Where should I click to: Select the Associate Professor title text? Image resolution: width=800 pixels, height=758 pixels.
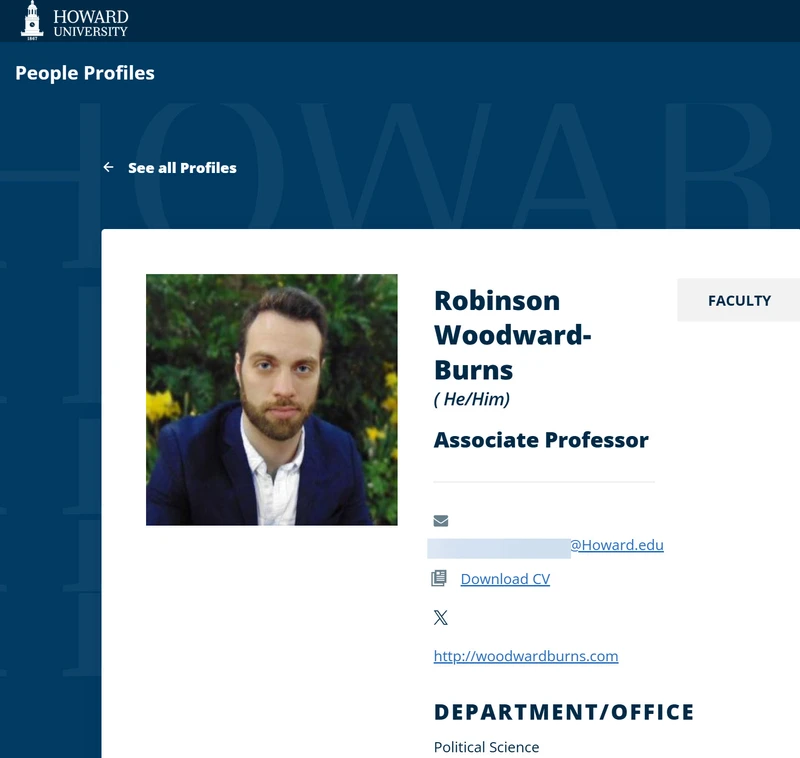[541, 440]
